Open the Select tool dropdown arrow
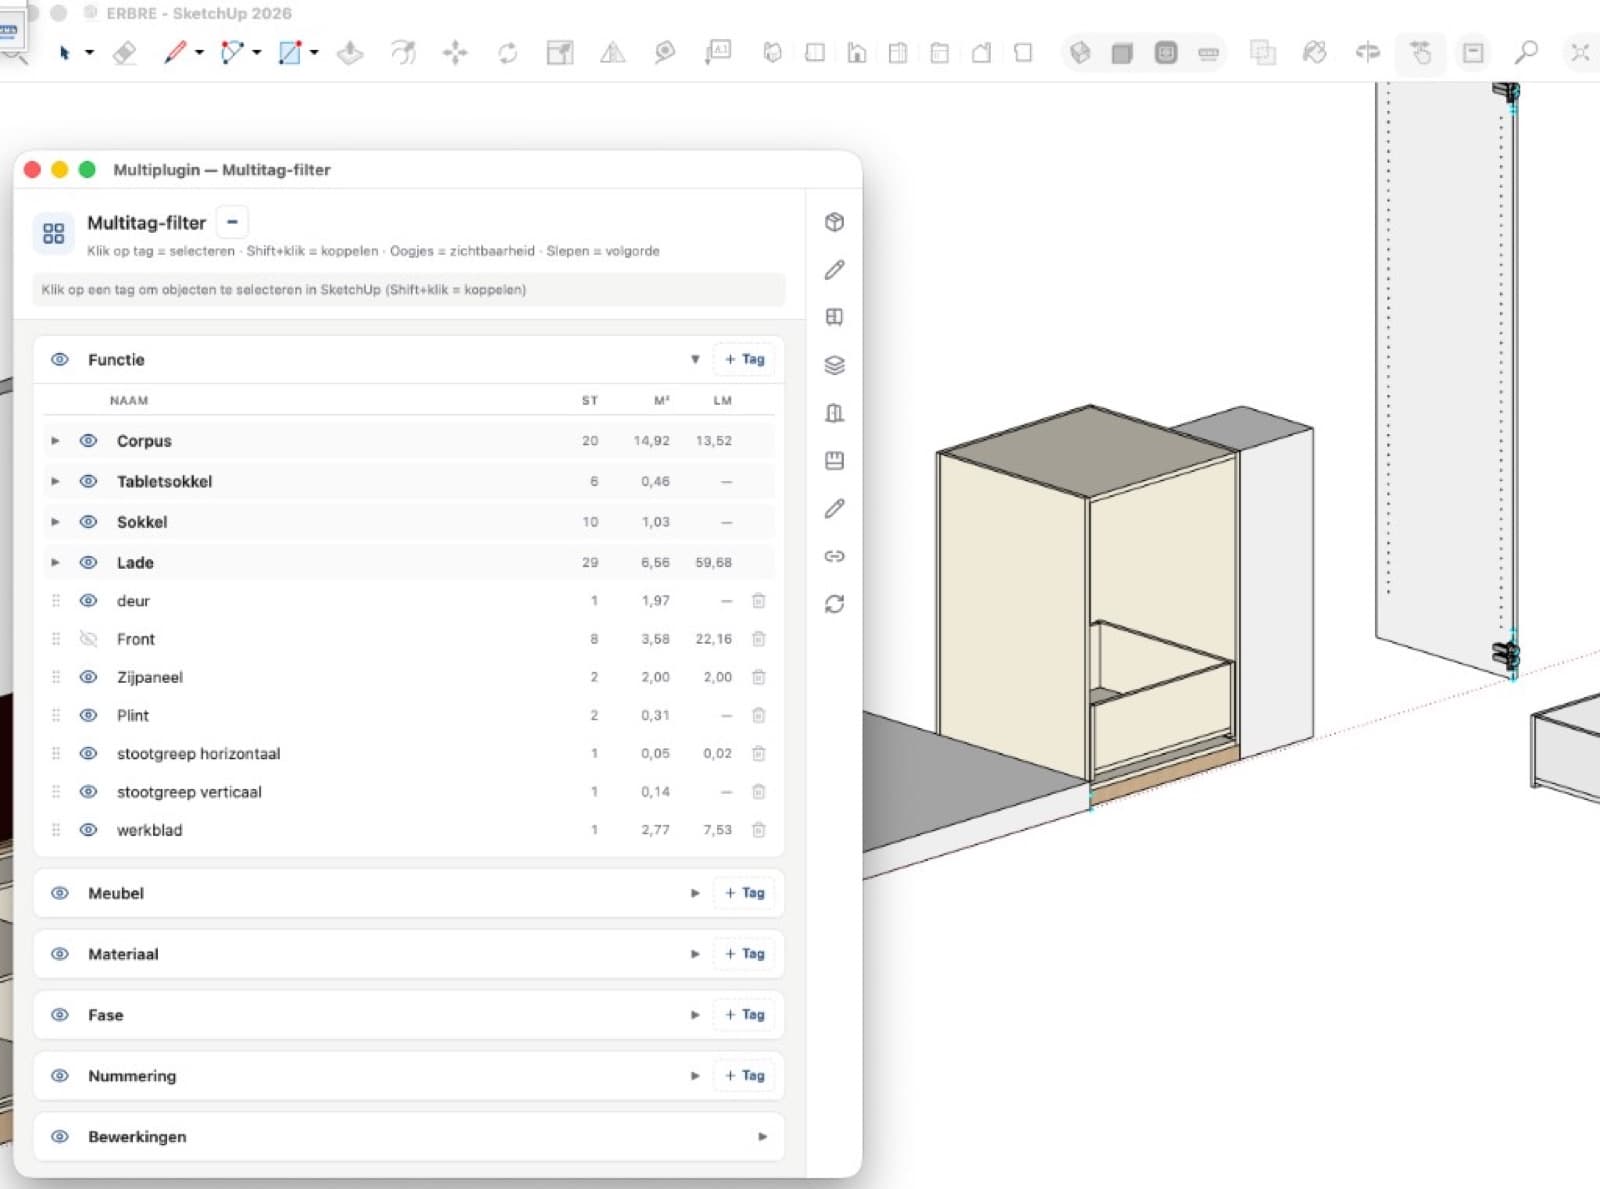The width and height of the screenshot is (1600, 1189). point(89,53)
